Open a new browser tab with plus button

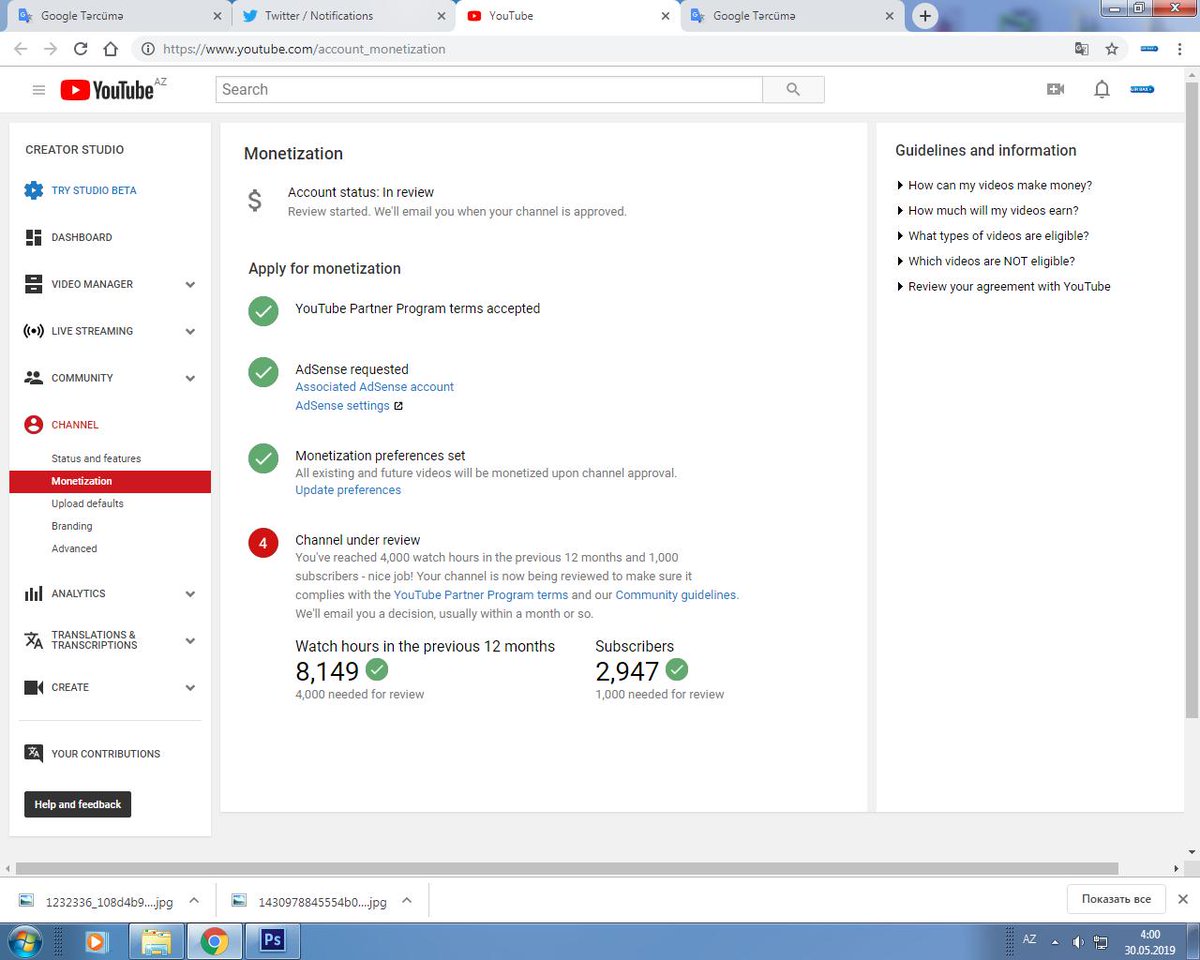tap(926, 16)
